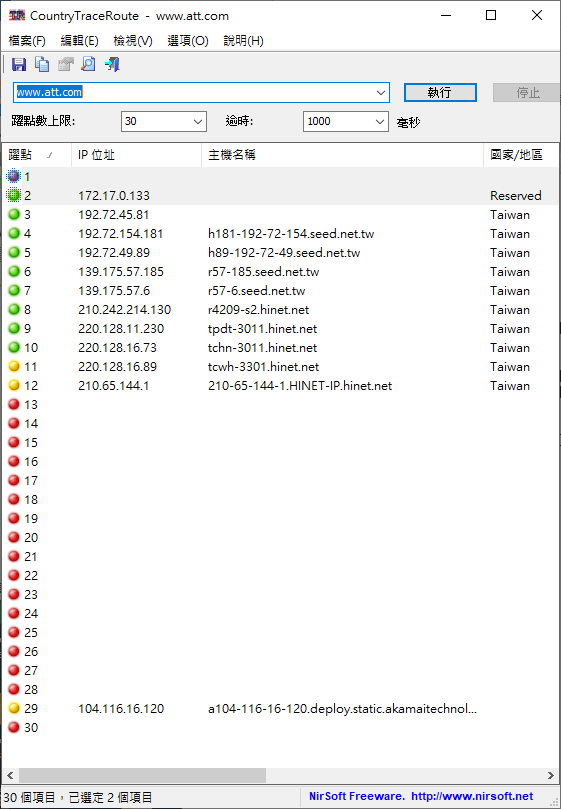Select host h181-192-72-154.seed.net.tw
This screenshot has width=561, height=809.
[x=291, y=234]
